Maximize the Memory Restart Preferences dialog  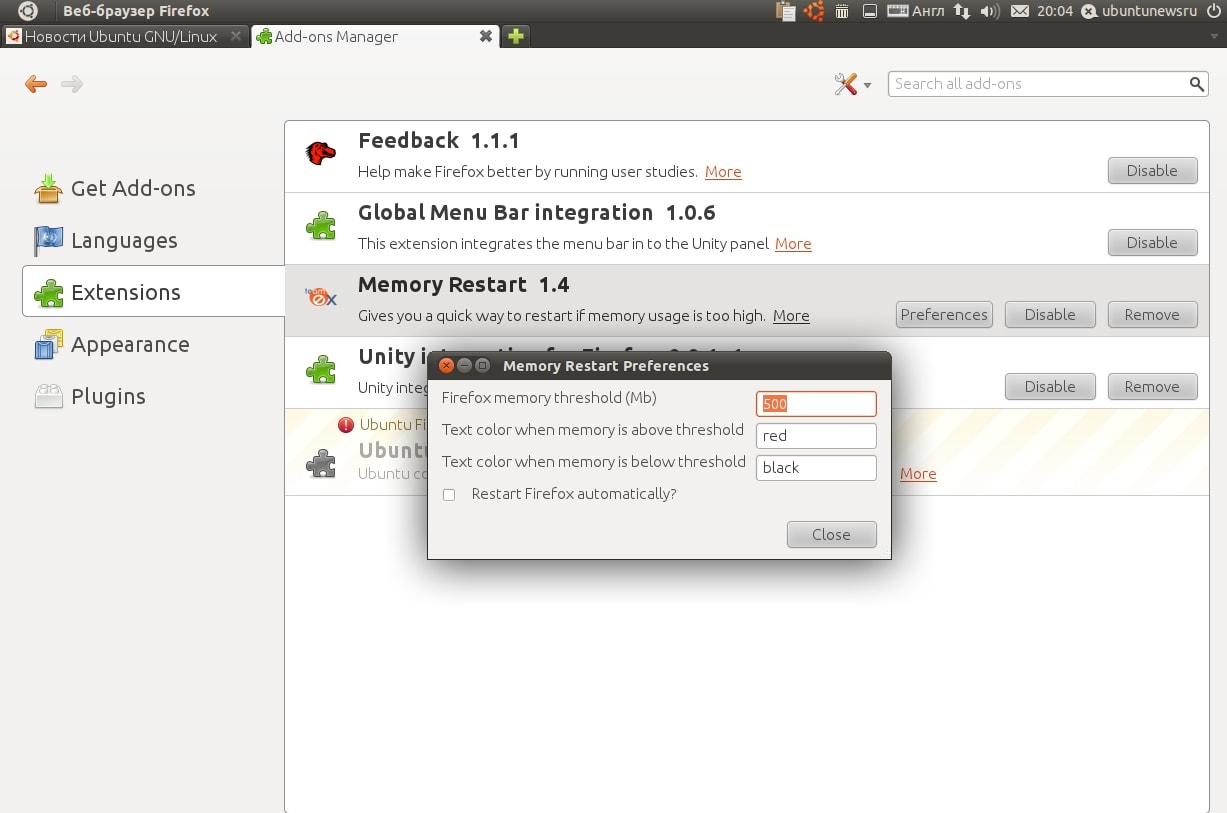tap(482, 366)
